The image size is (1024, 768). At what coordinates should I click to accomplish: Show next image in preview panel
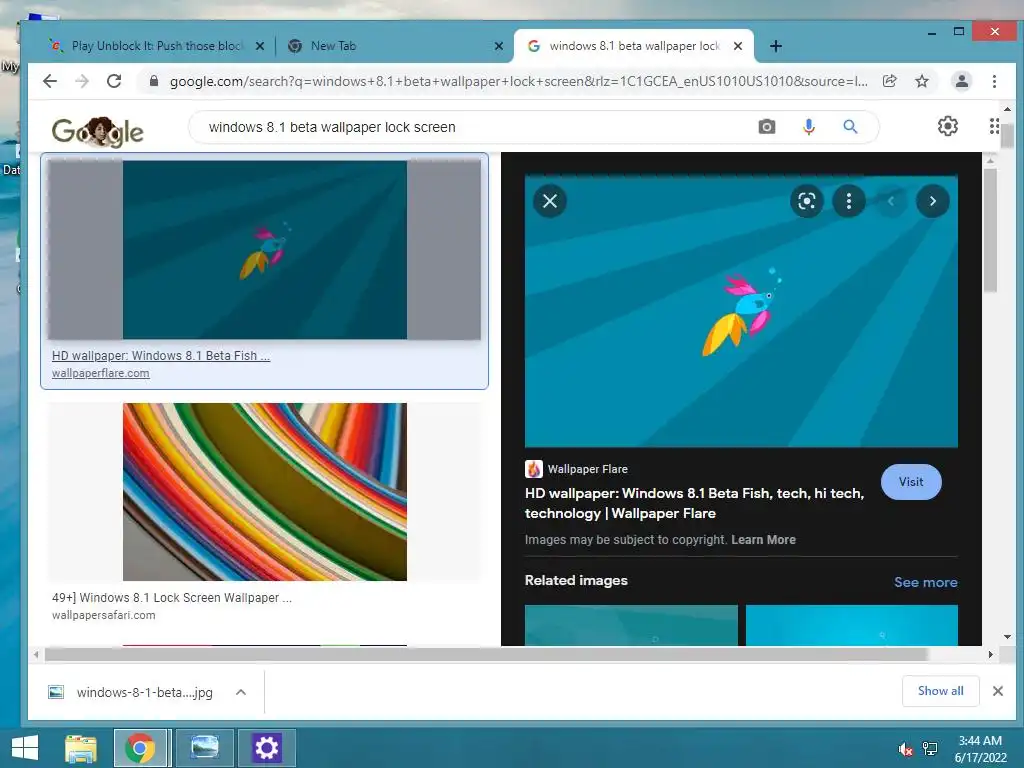pos(933,201)
